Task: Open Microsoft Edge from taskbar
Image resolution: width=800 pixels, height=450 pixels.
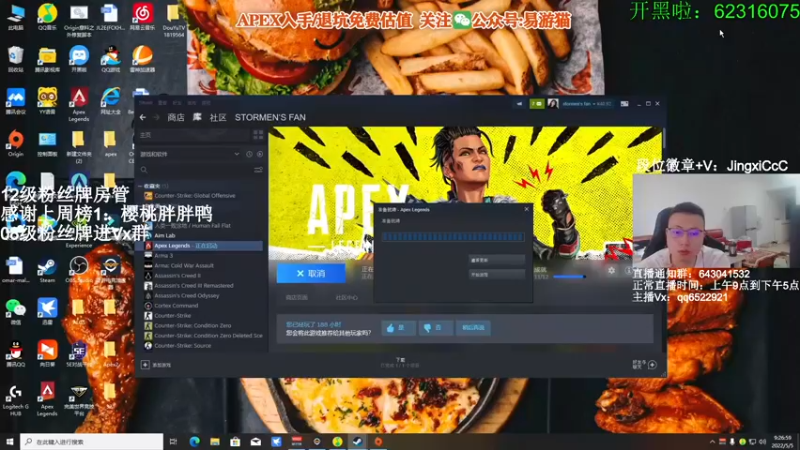Action: pos(194,442)
